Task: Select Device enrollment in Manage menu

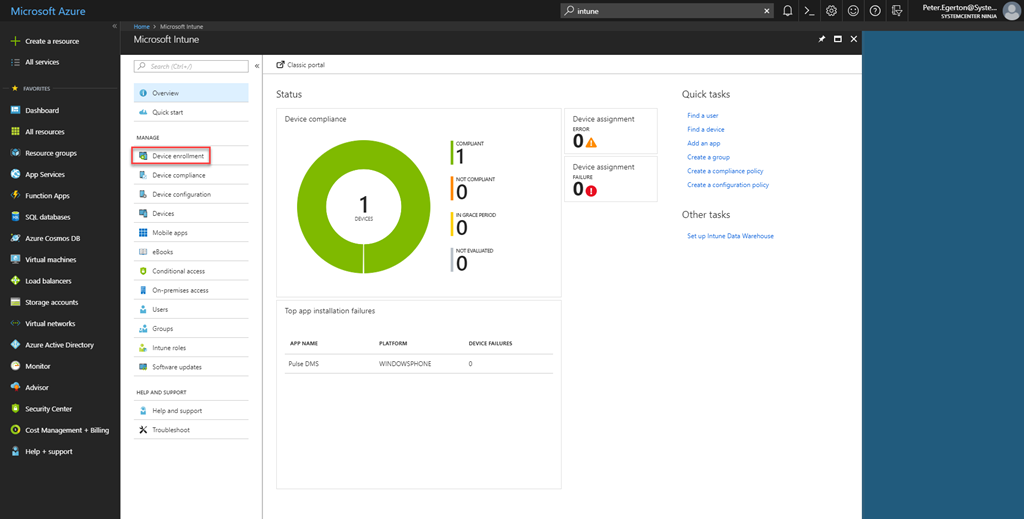Action: pyautogui.click(x=177, y=156)
